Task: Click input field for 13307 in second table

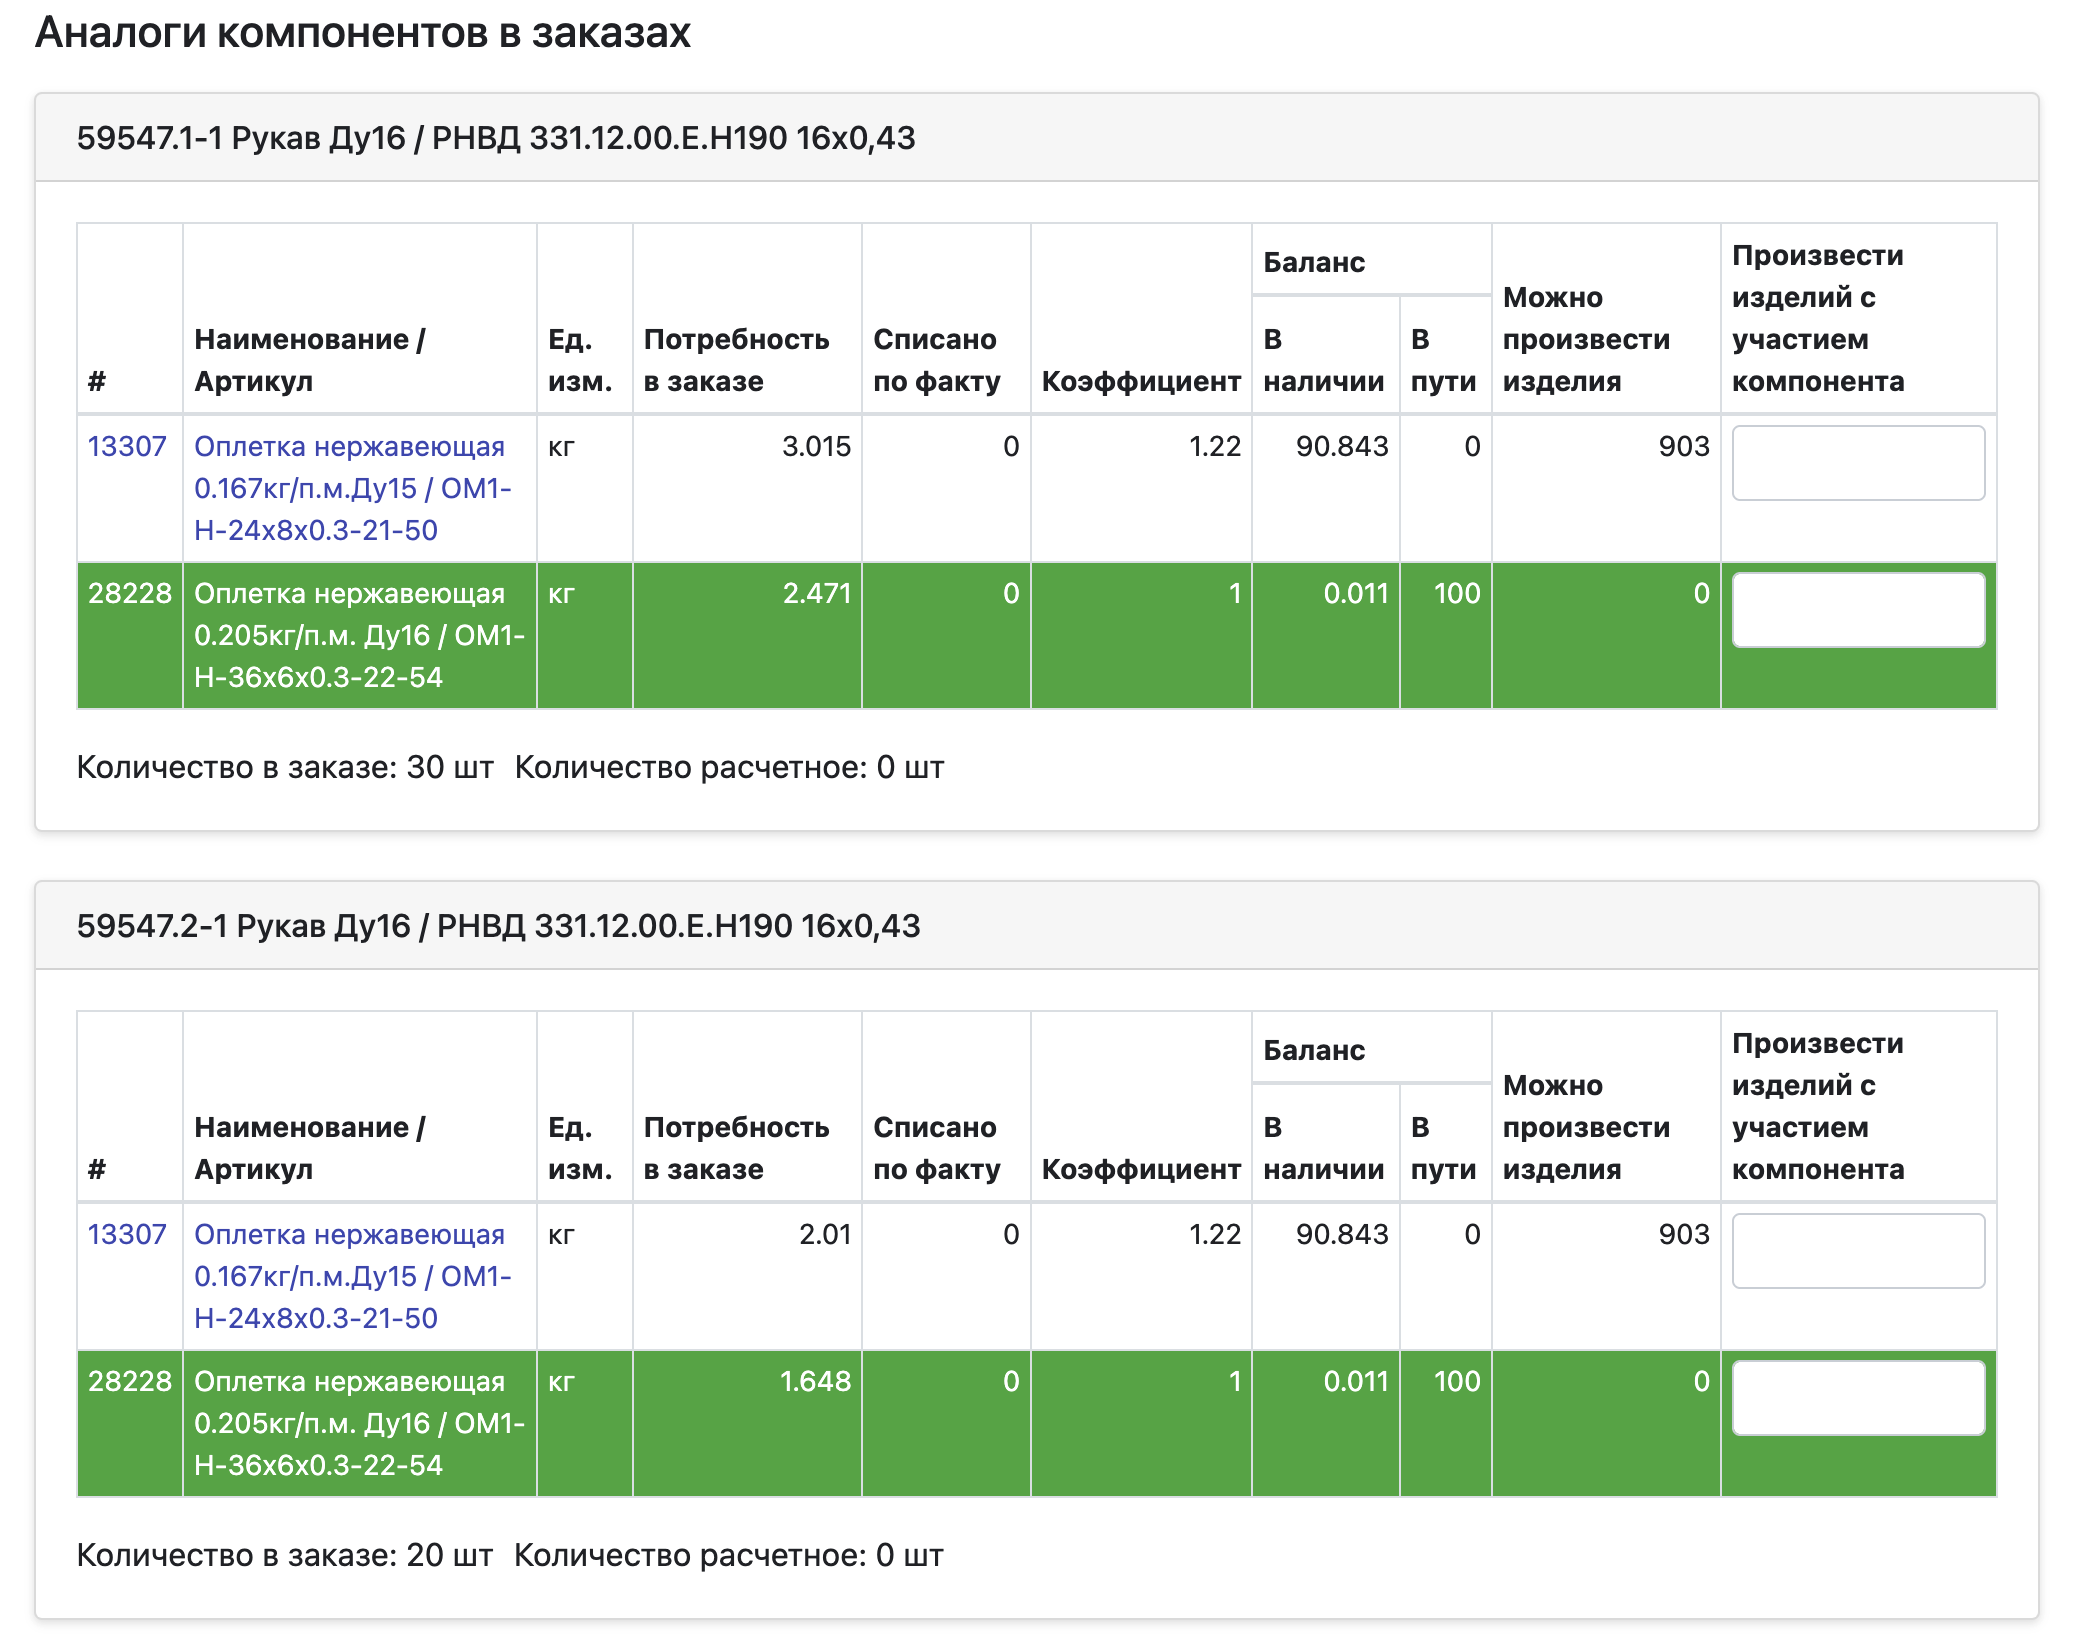Action: click(x=1857, y=1251)
